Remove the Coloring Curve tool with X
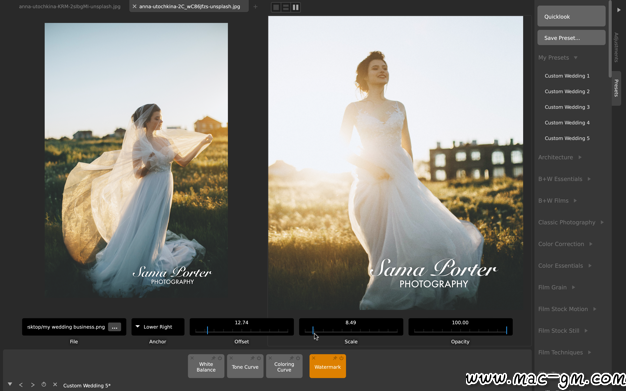 (270, 358)
